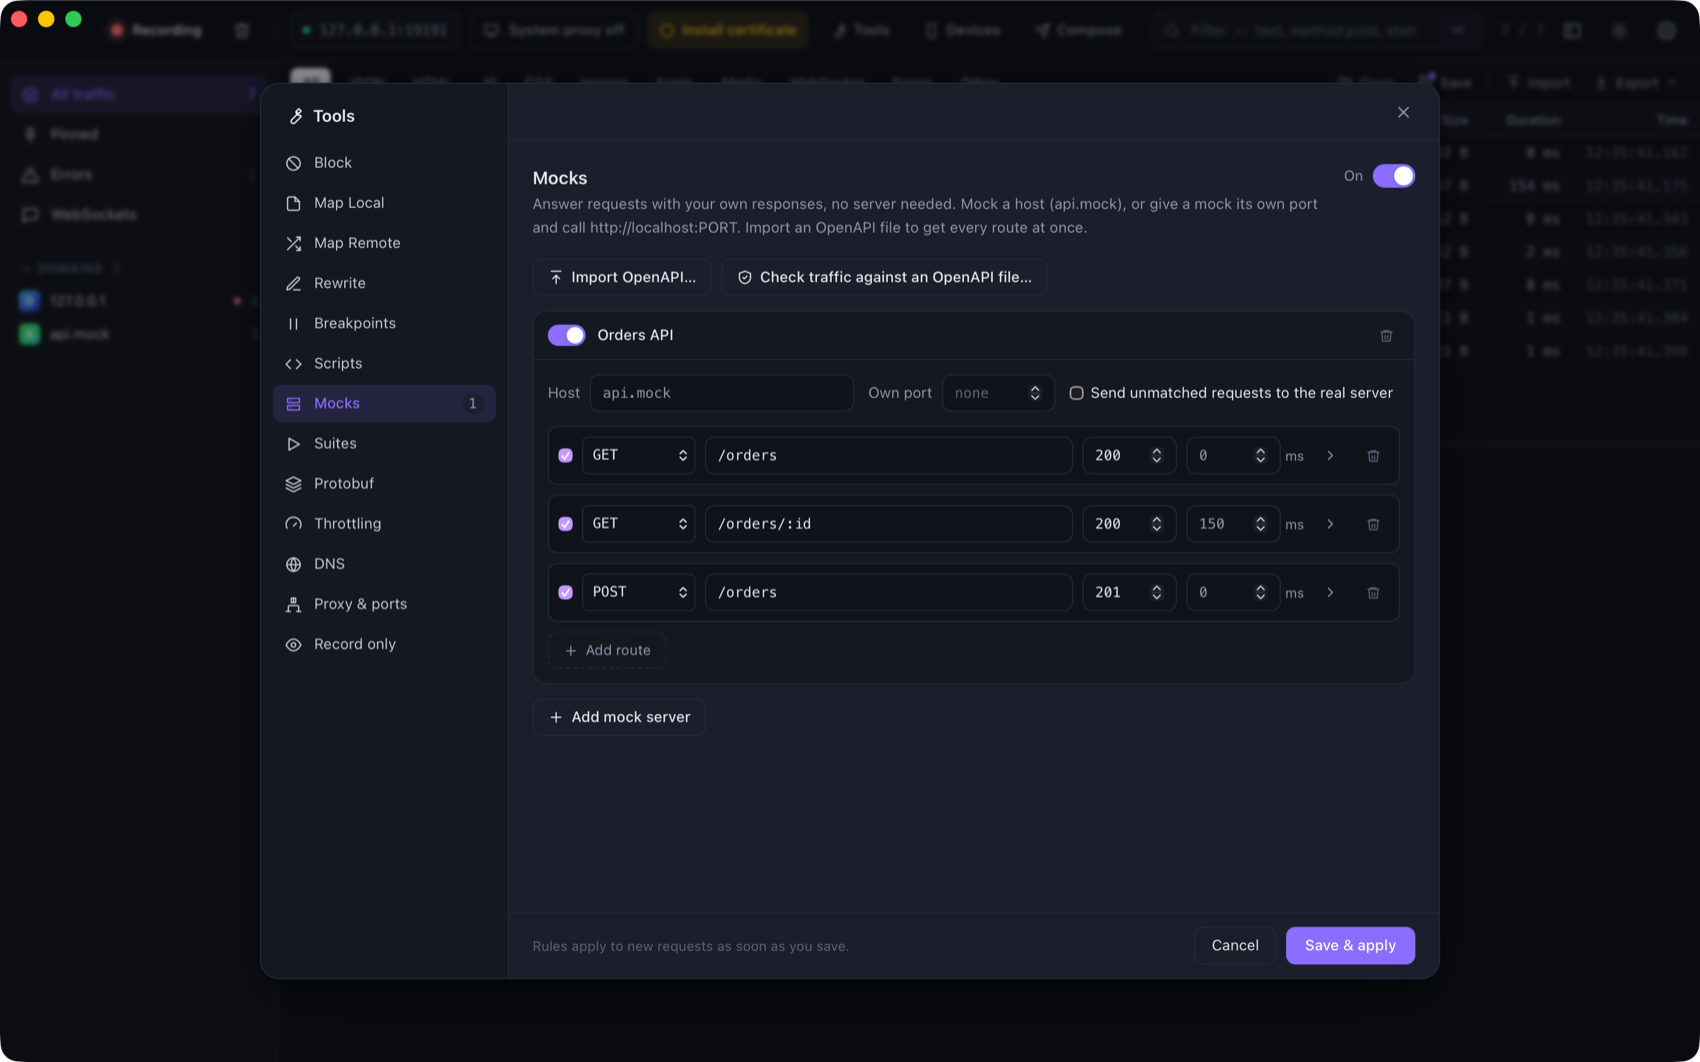Open the Map Local section

[384, 203]
